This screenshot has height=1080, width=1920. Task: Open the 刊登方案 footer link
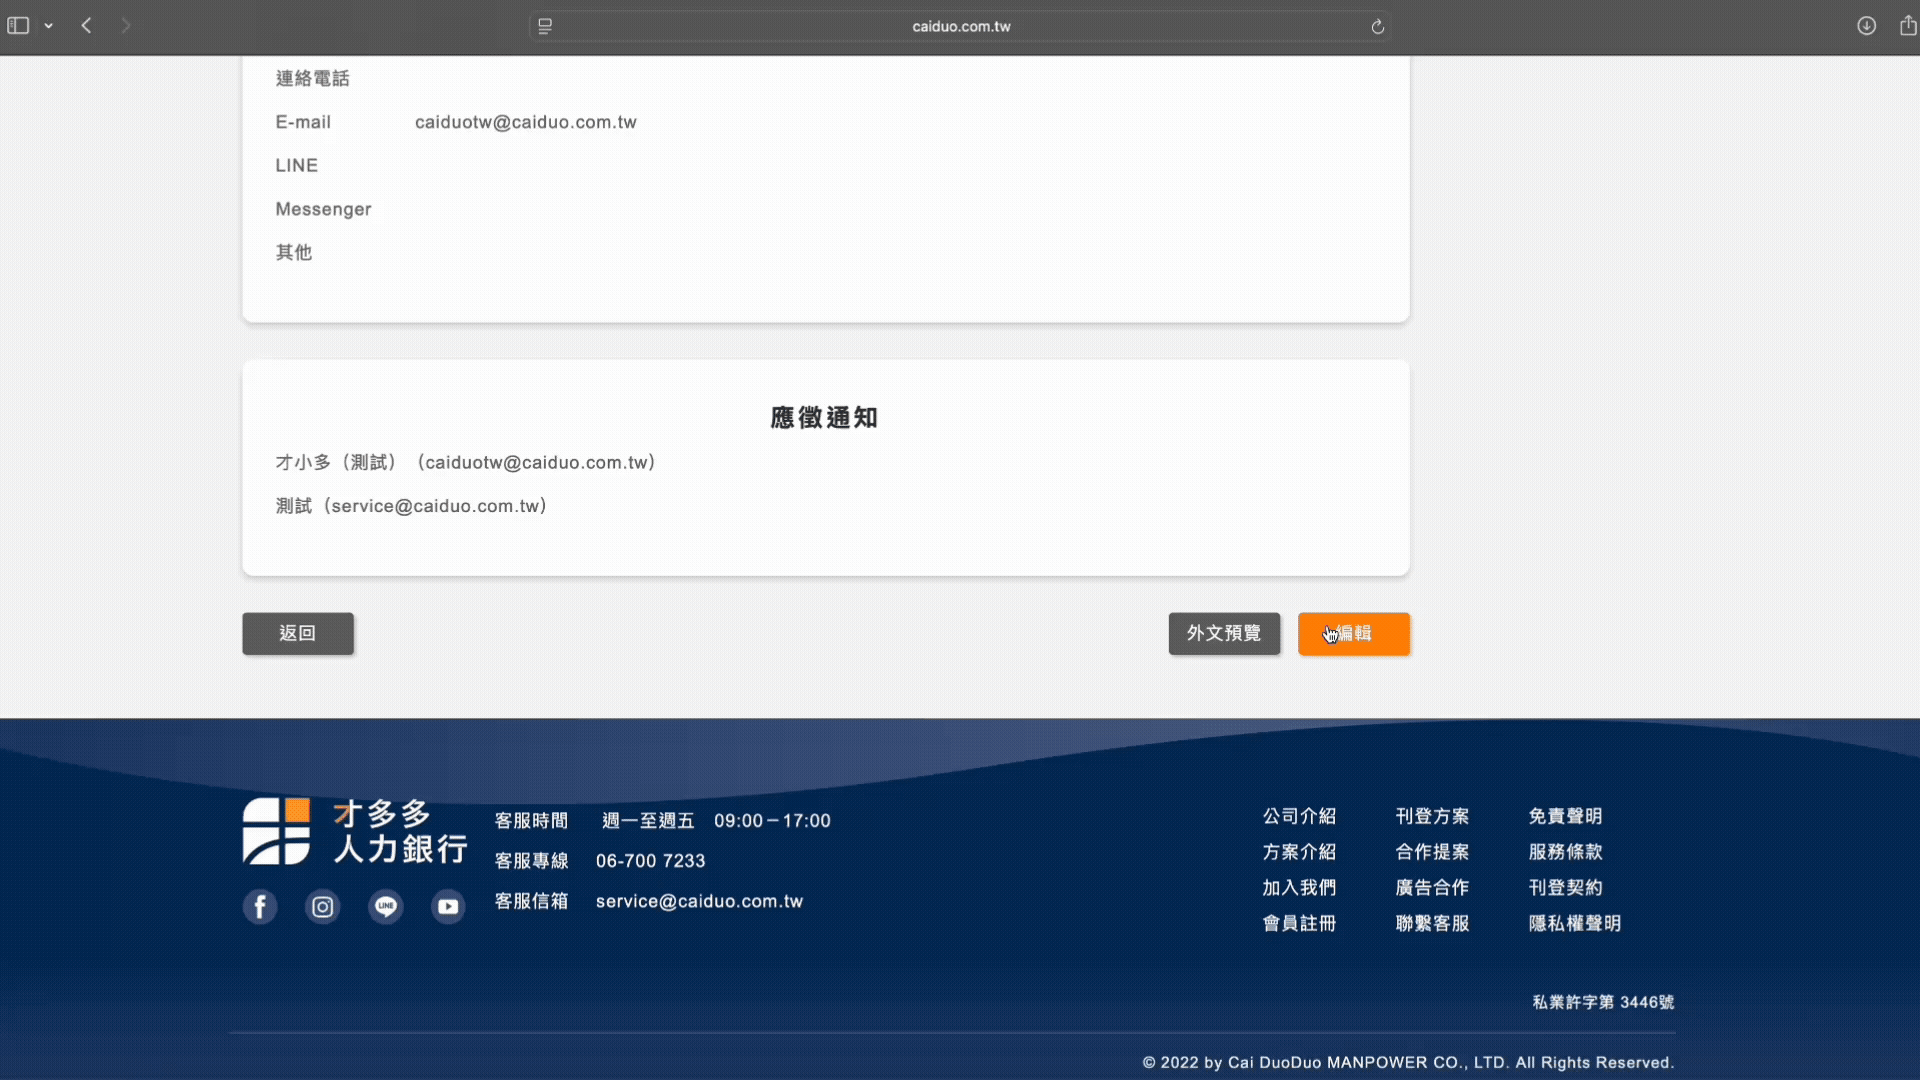1432,816
